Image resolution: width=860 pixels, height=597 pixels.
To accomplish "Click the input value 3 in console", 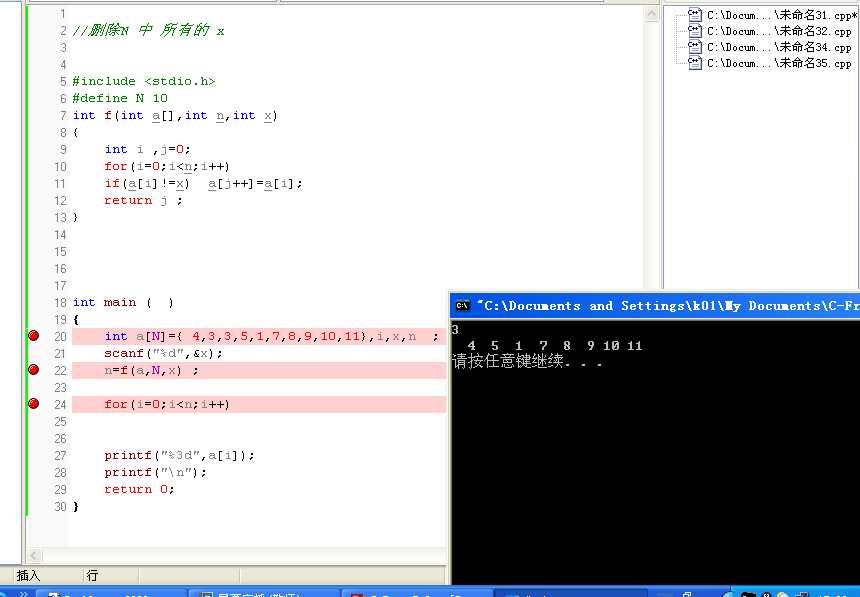I will (x=455, y=330).
